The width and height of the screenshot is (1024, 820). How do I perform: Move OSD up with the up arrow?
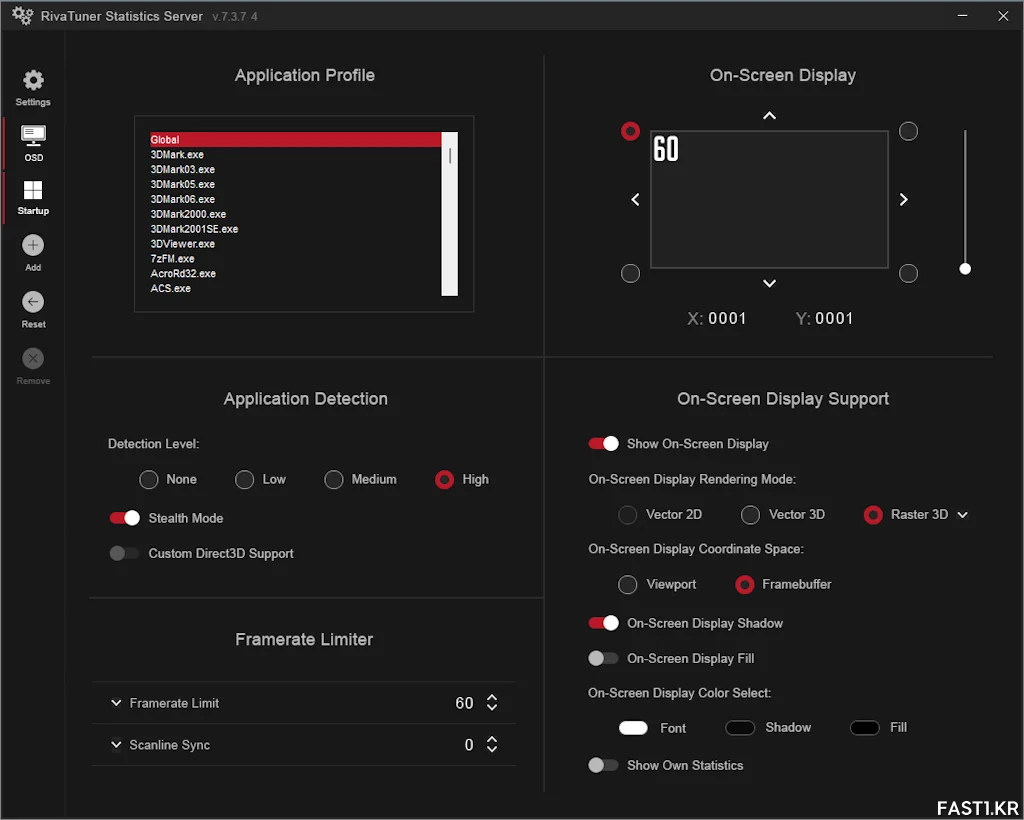(769, 116)
